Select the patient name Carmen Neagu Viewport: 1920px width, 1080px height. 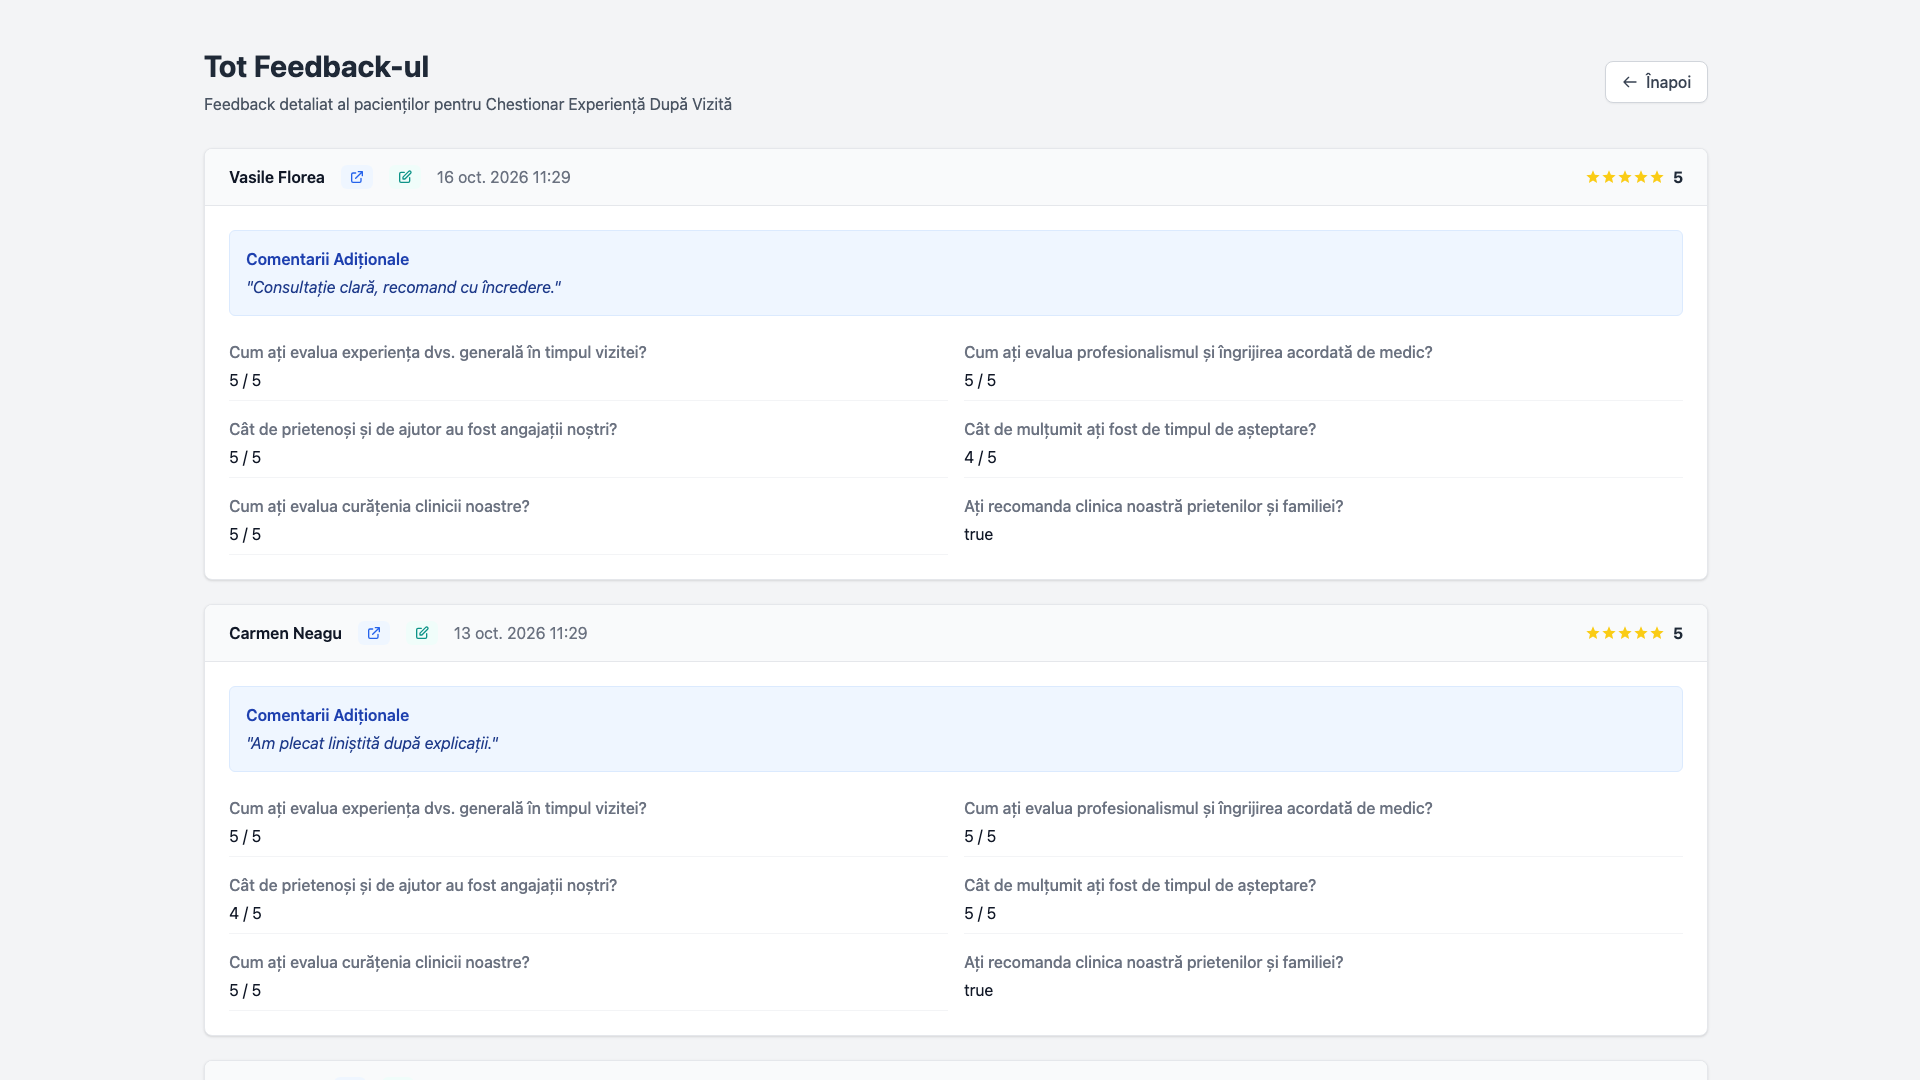[x=285, y=633]
